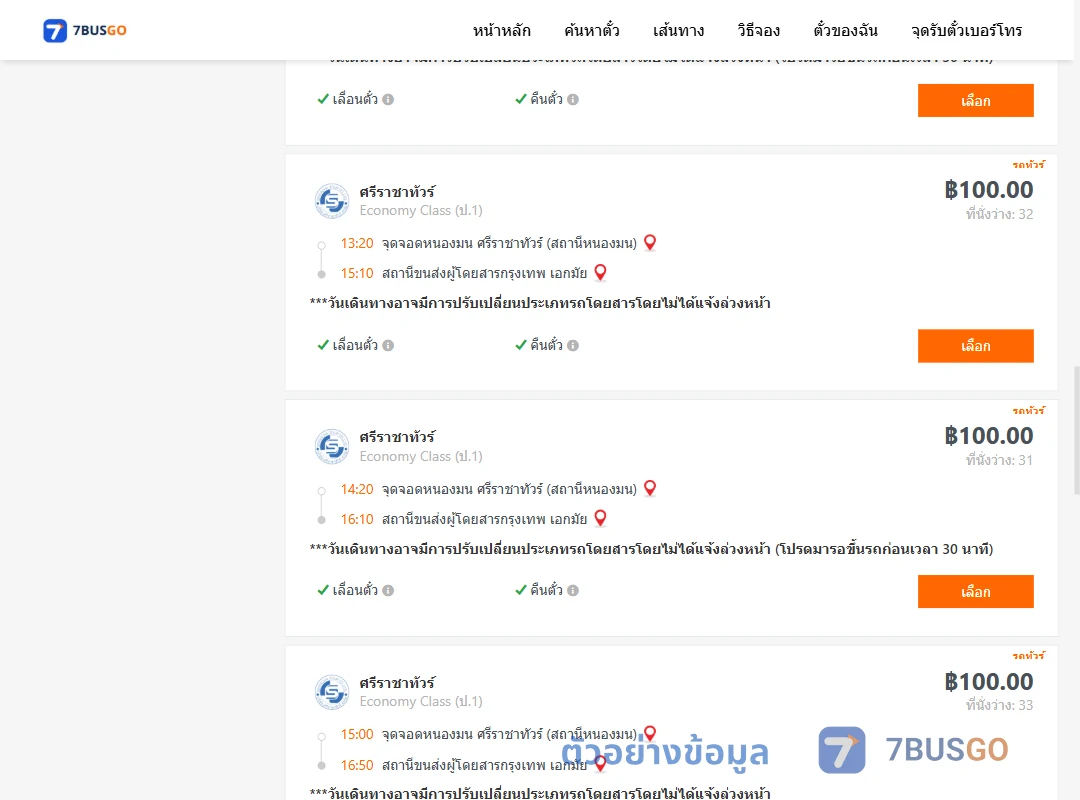Click info icon next to คืนตั๋ว in topmost card
This screenshot has width=1080, height=800.
[573, 99]
